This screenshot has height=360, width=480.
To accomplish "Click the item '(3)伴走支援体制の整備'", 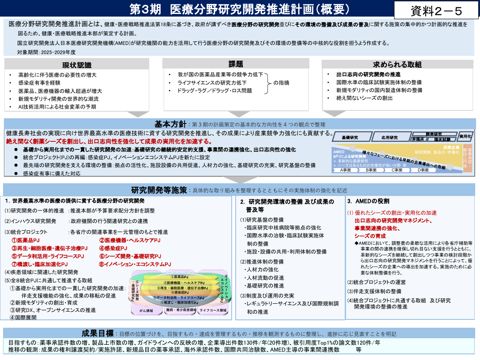I will point(374,291).
